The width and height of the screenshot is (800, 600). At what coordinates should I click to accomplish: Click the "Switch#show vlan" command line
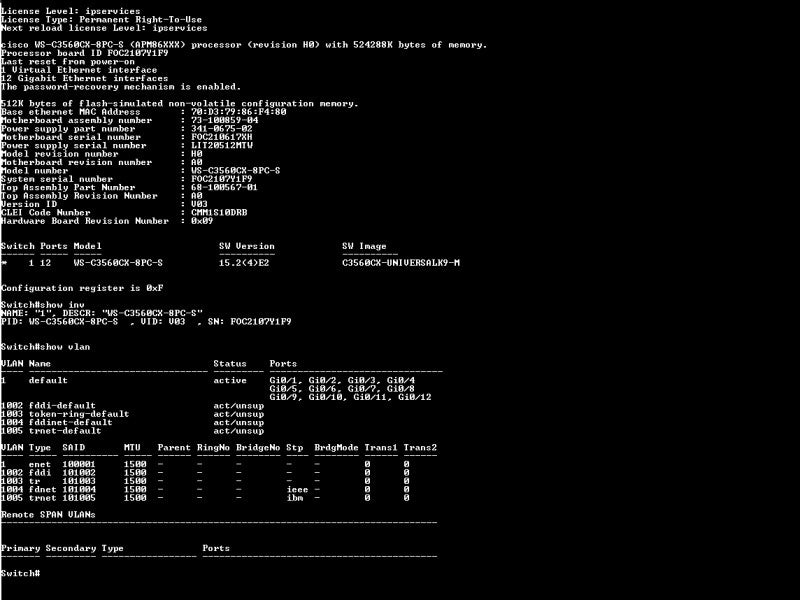coord(46,347)
